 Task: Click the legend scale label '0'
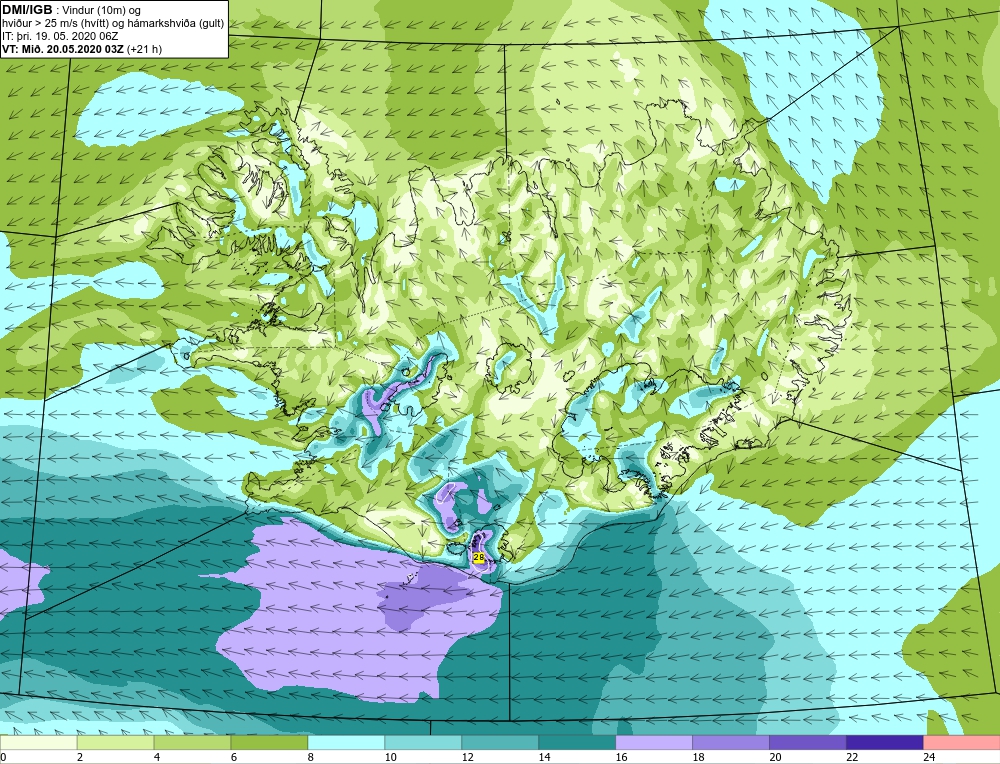coord(3,757)
